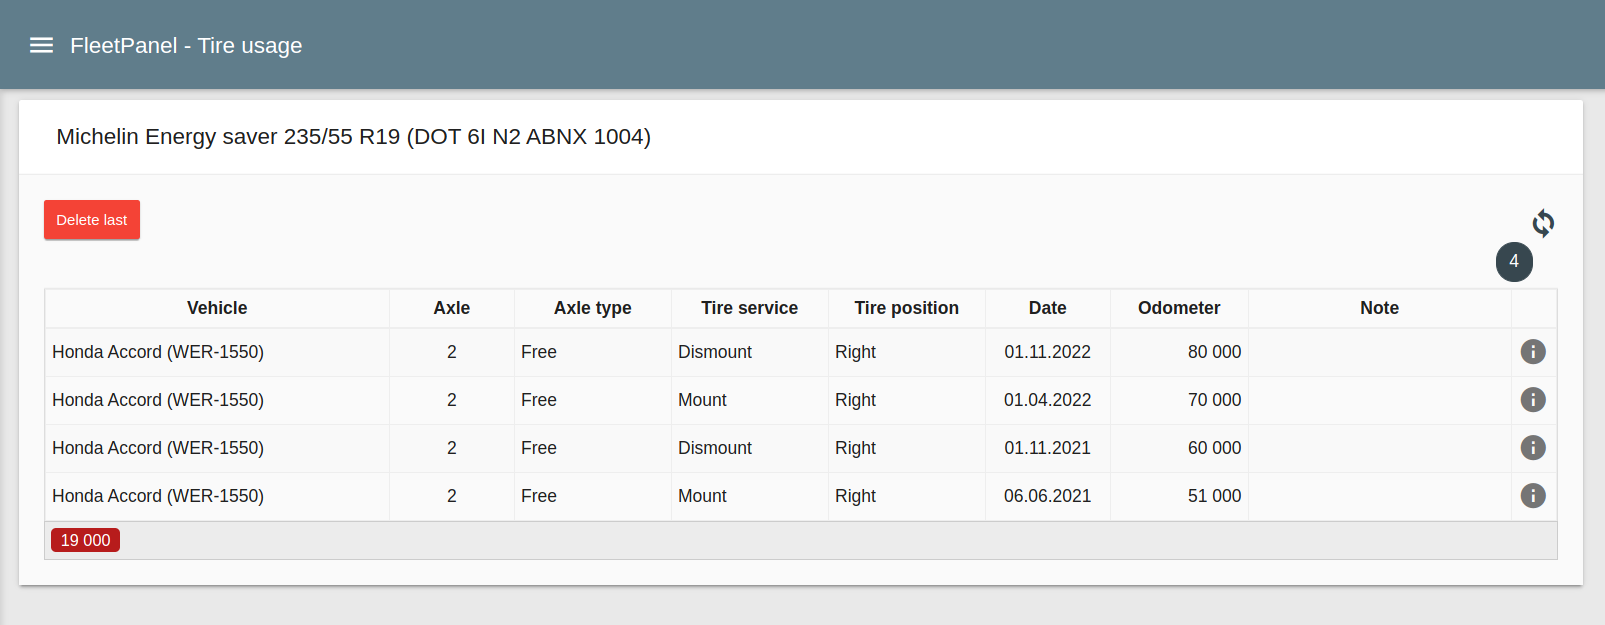Select Honda Accord in the 80 000 odometer row

click(x=158, y=352)
